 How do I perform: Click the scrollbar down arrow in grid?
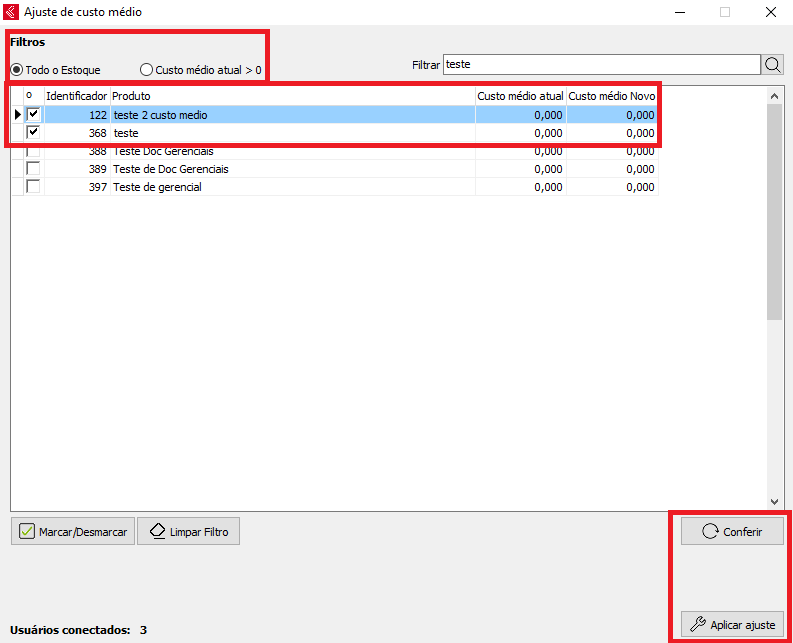point(775,501)
